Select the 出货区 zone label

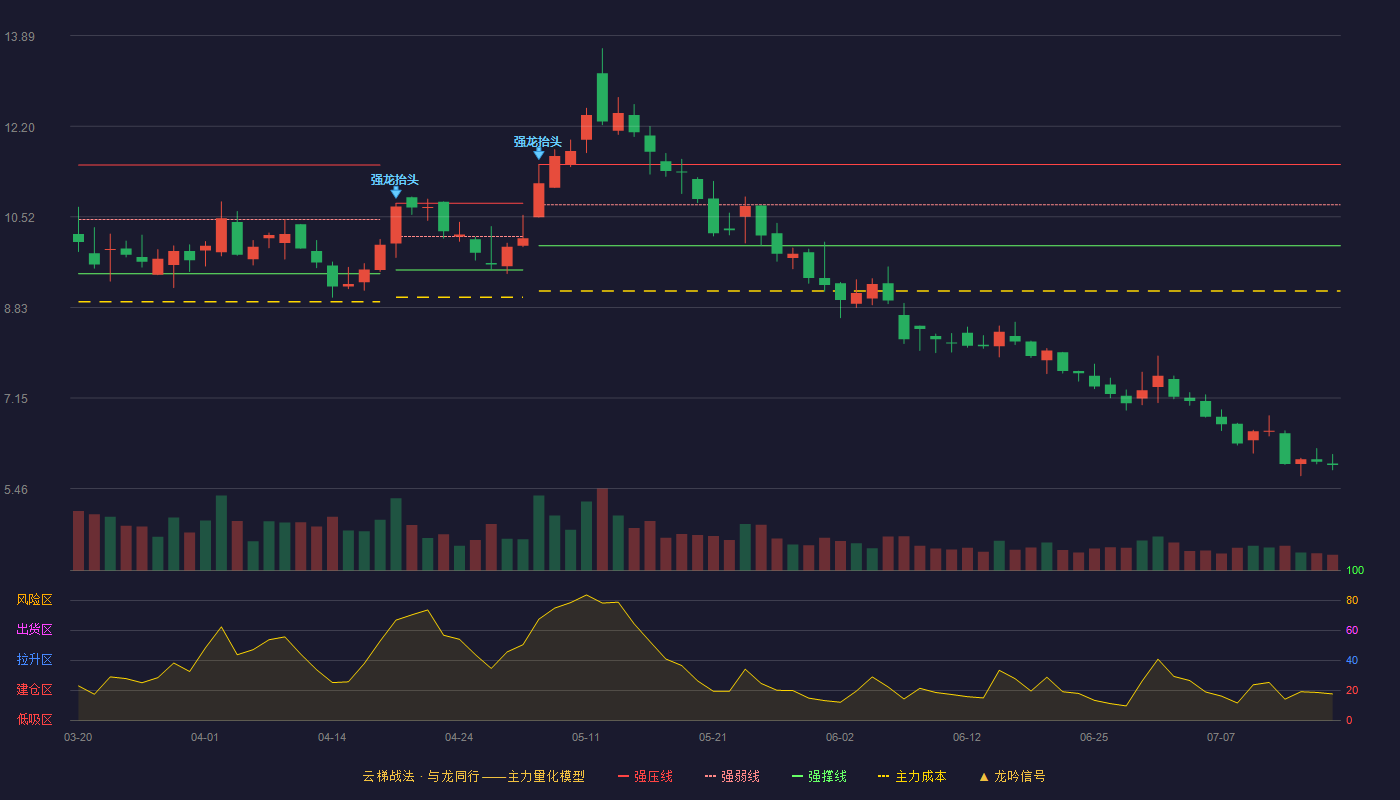pos(34,630)
